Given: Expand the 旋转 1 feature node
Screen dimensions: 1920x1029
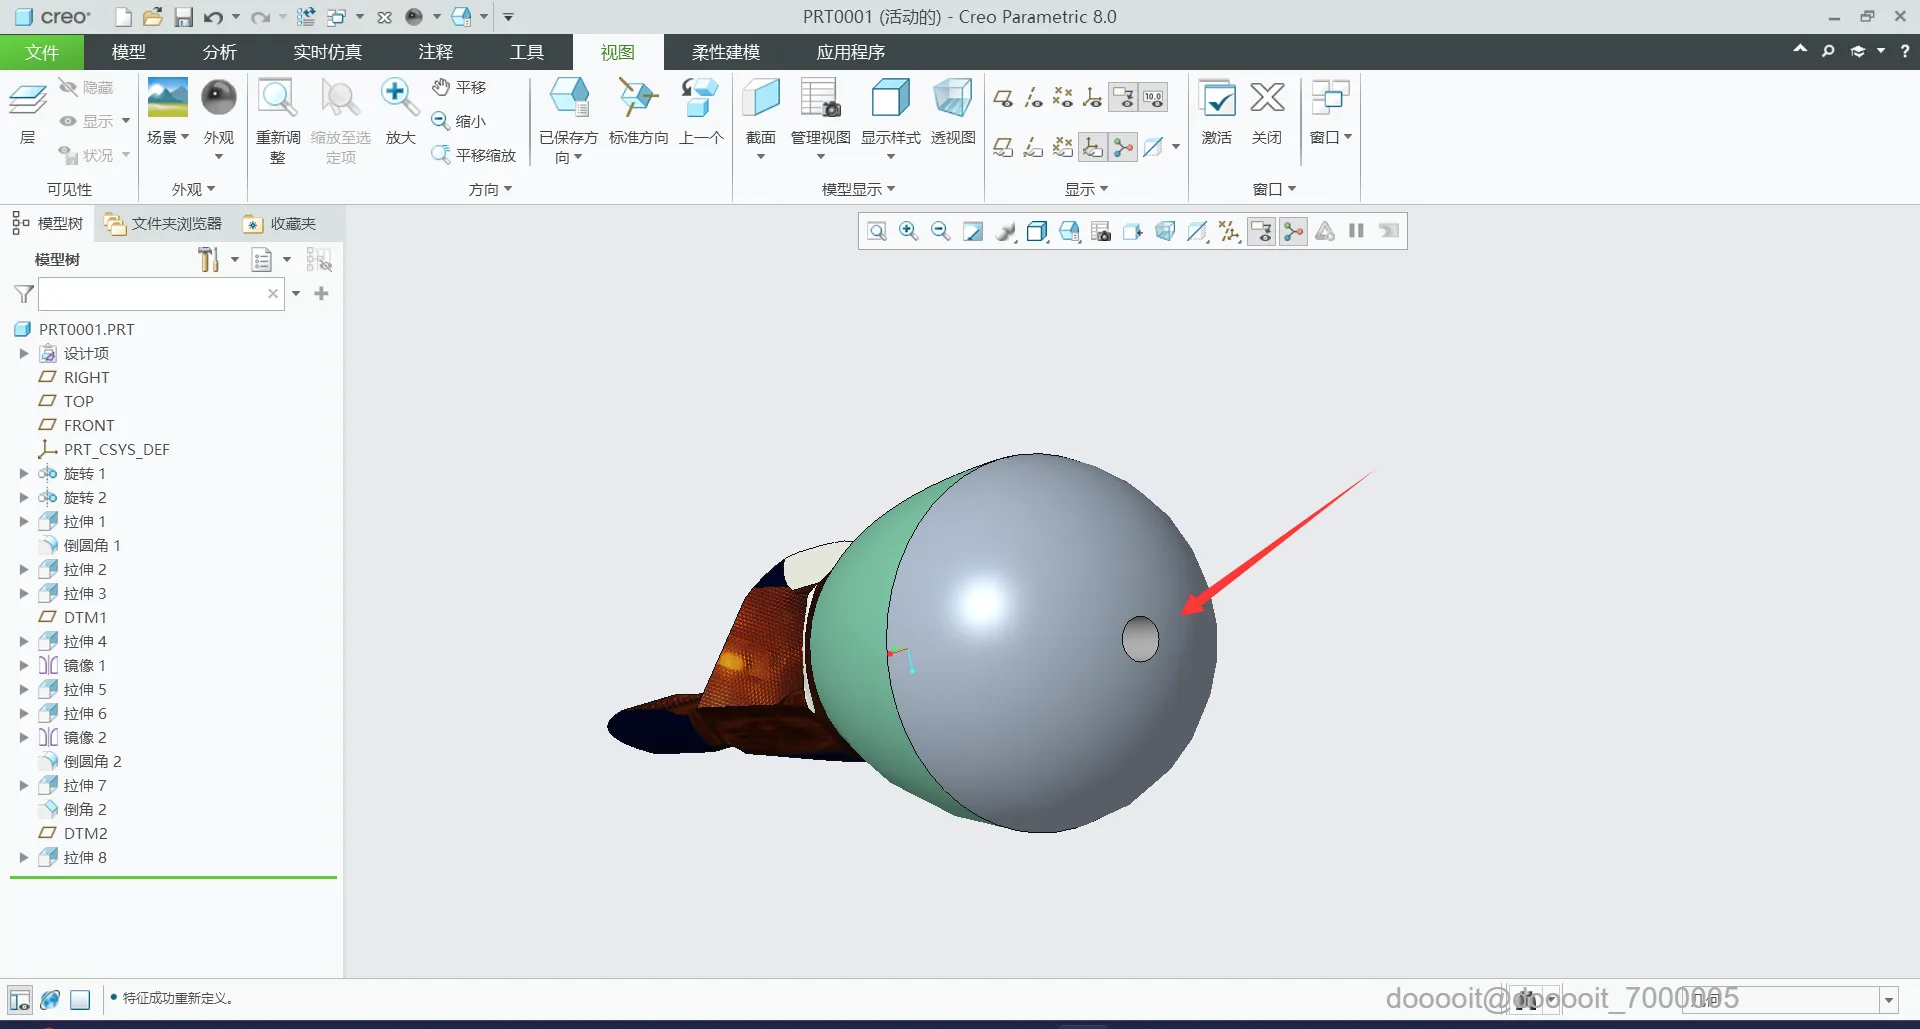Looking at the screenshot, I should coord(24,474).
